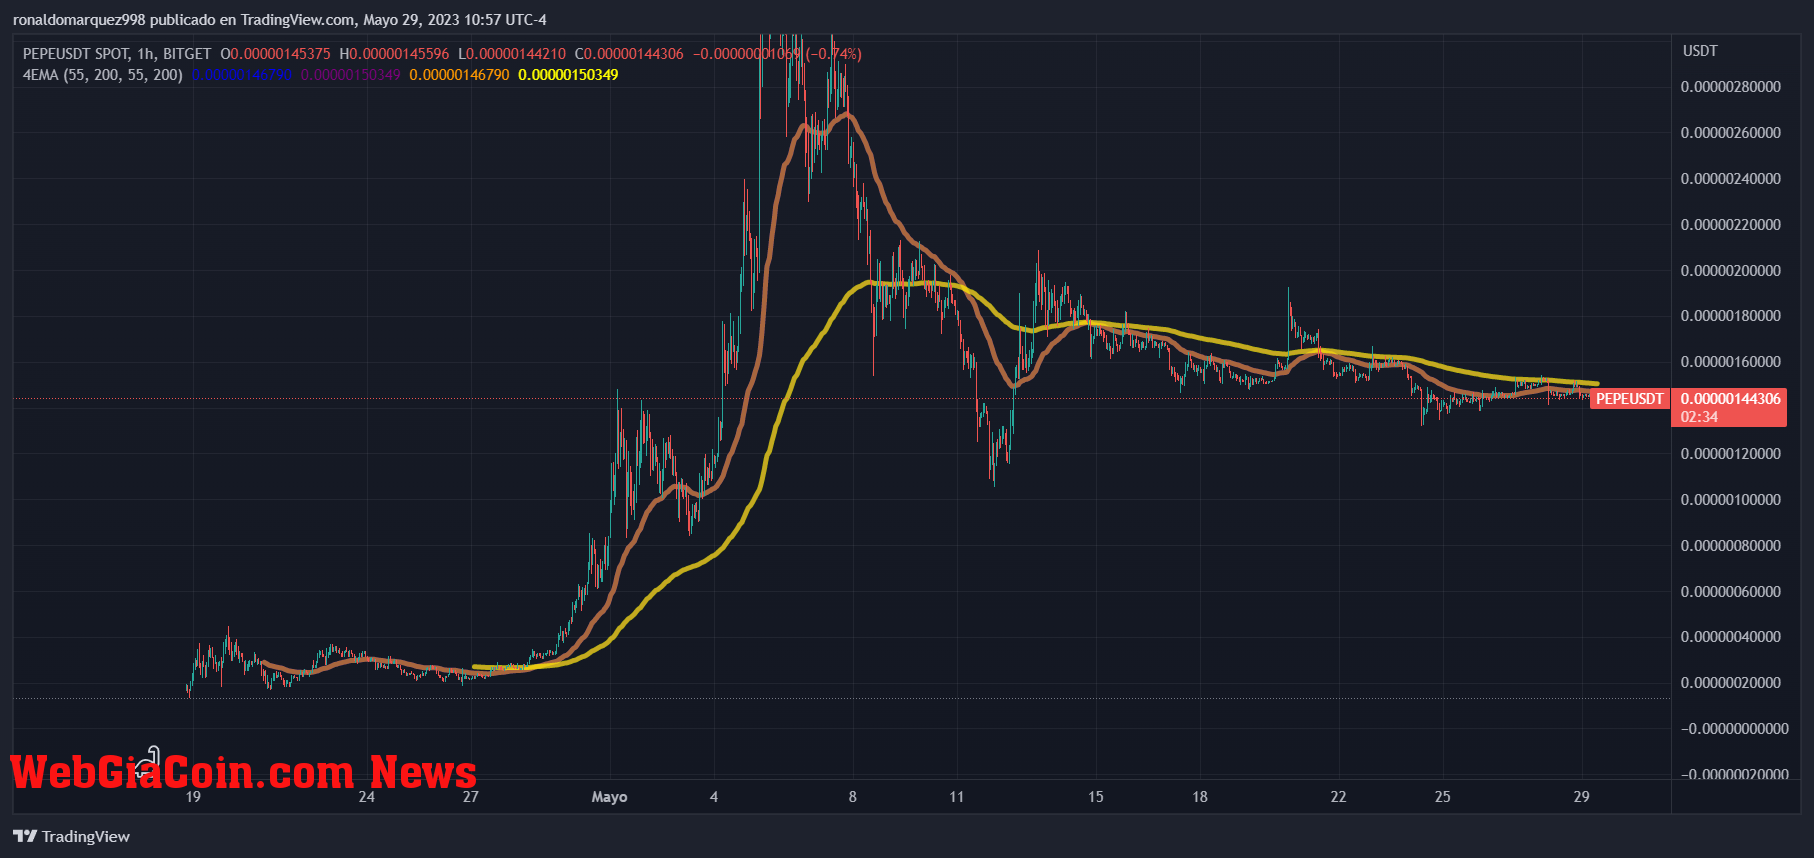1814x858 pixels.
Task: Click the high value H0.00000145596 in legend
Action: (x=394, y=54)
